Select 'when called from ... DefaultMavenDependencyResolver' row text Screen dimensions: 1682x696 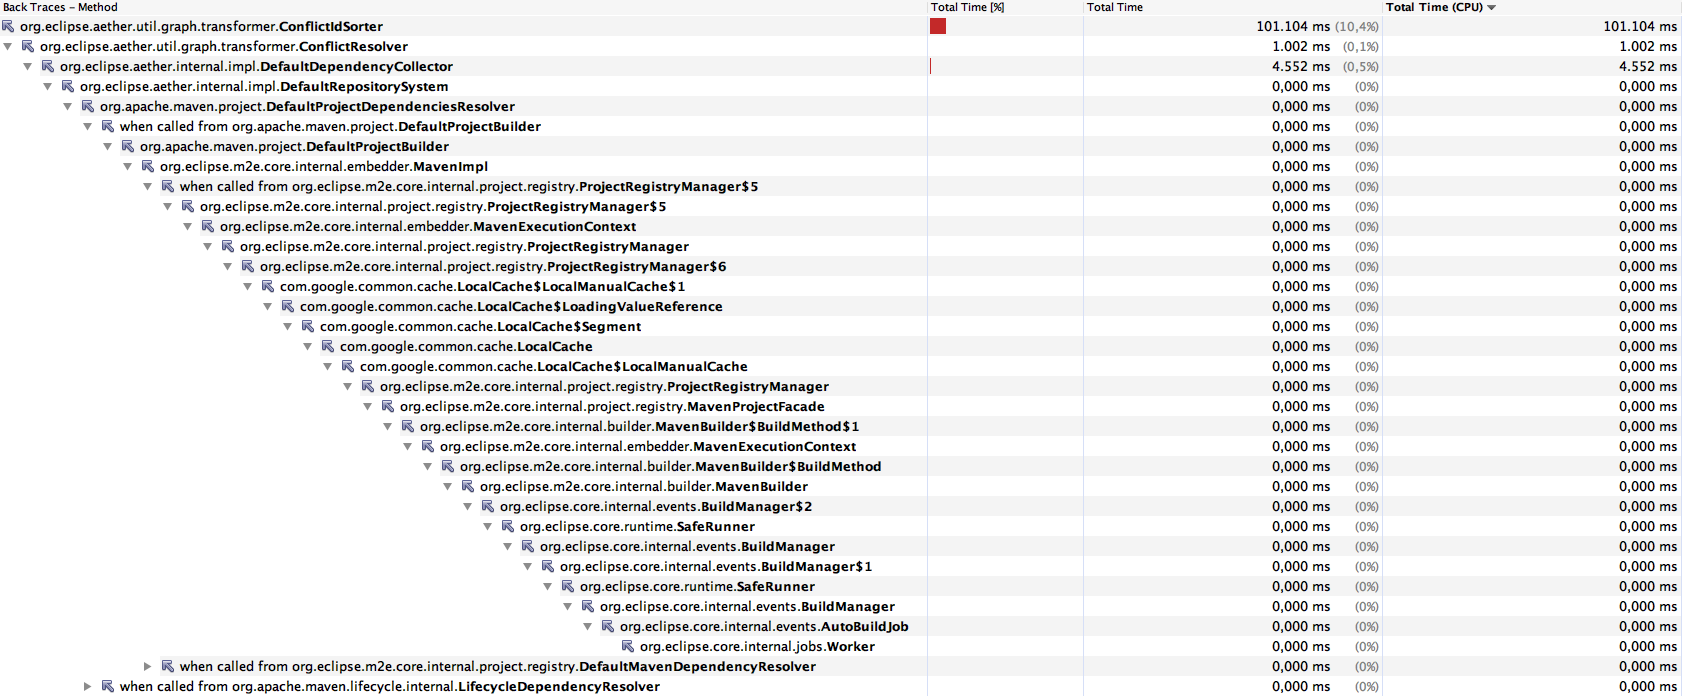point(498,666)
